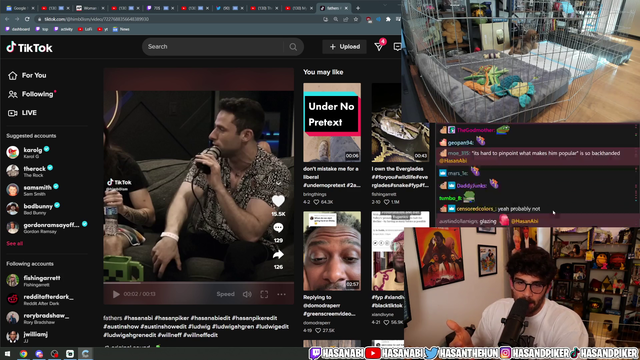
Task: Go back in browser history
Action: coord(7,19)
